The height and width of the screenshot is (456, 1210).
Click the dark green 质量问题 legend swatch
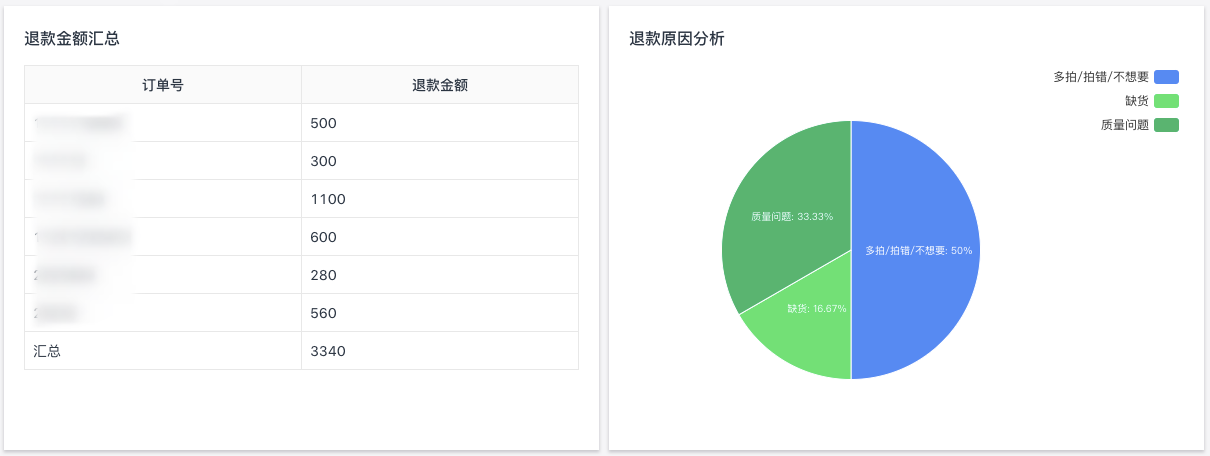coord(1166,125)
